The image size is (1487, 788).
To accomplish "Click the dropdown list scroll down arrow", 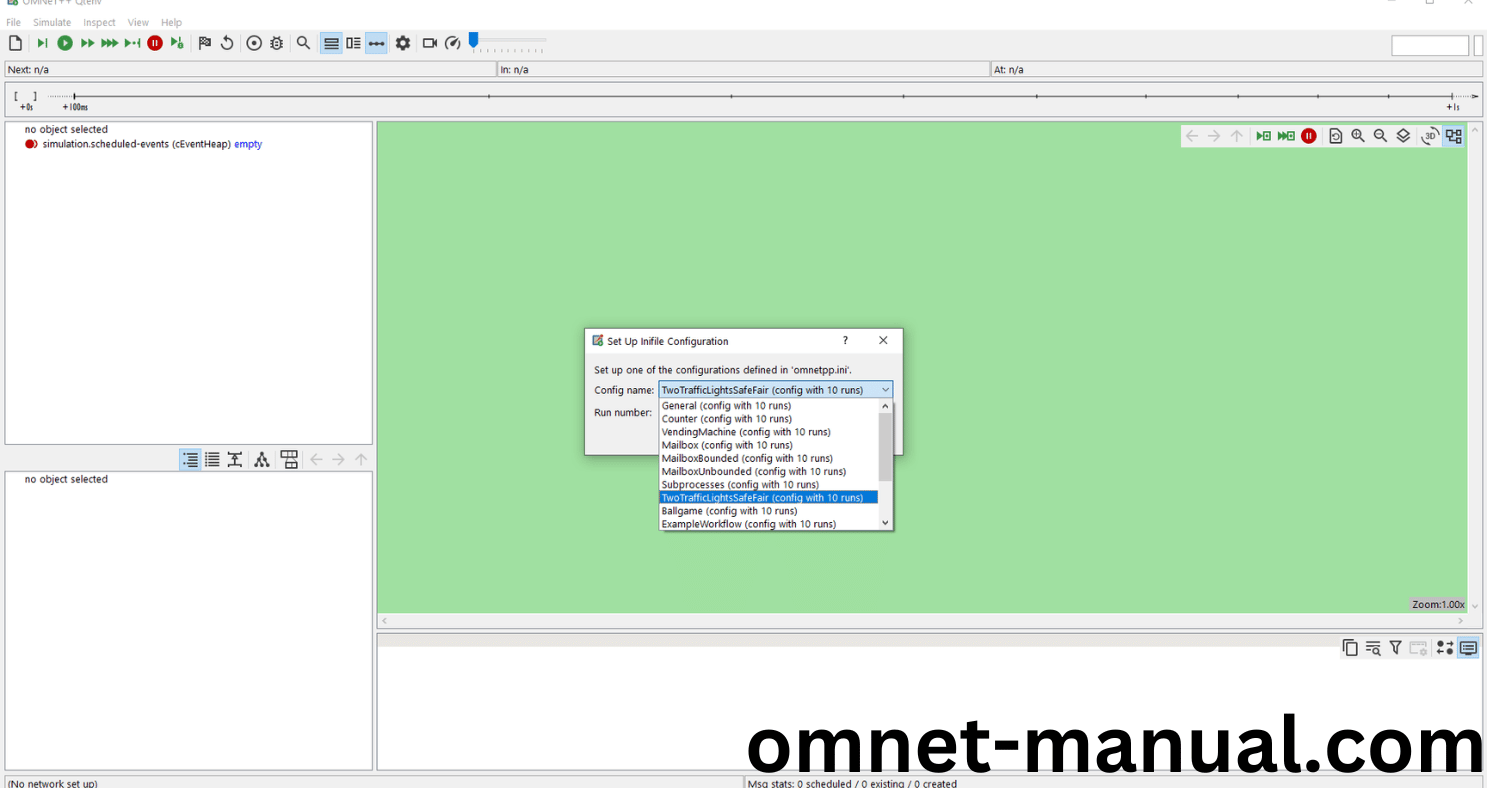I will pos(885,523).
